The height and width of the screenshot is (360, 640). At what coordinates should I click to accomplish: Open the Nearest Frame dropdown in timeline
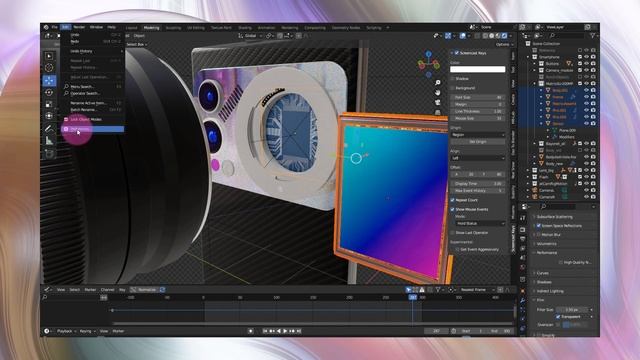click(476, 290)
